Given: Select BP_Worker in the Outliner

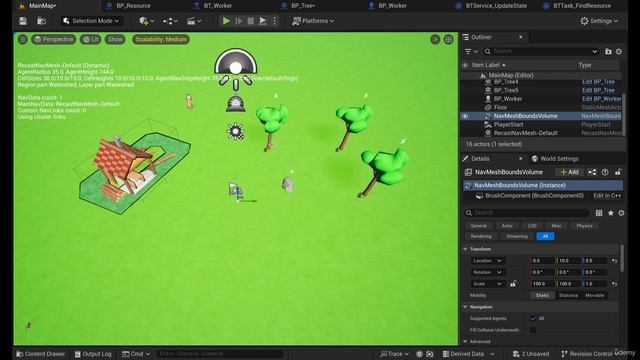Looking at the screenshot, I should click(x=508, y=99).
